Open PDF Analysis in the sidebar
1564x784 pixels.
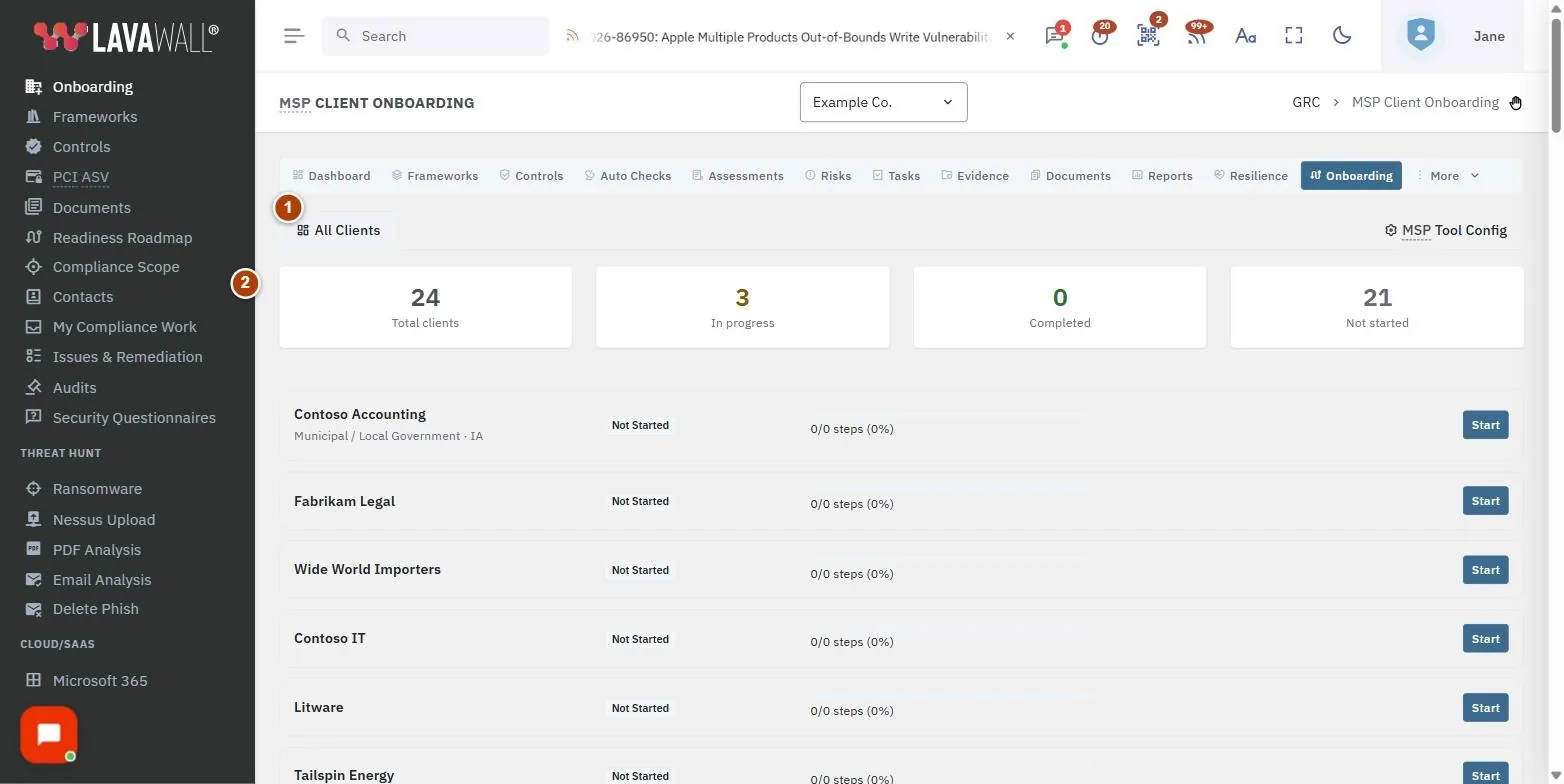click(97, 550)
